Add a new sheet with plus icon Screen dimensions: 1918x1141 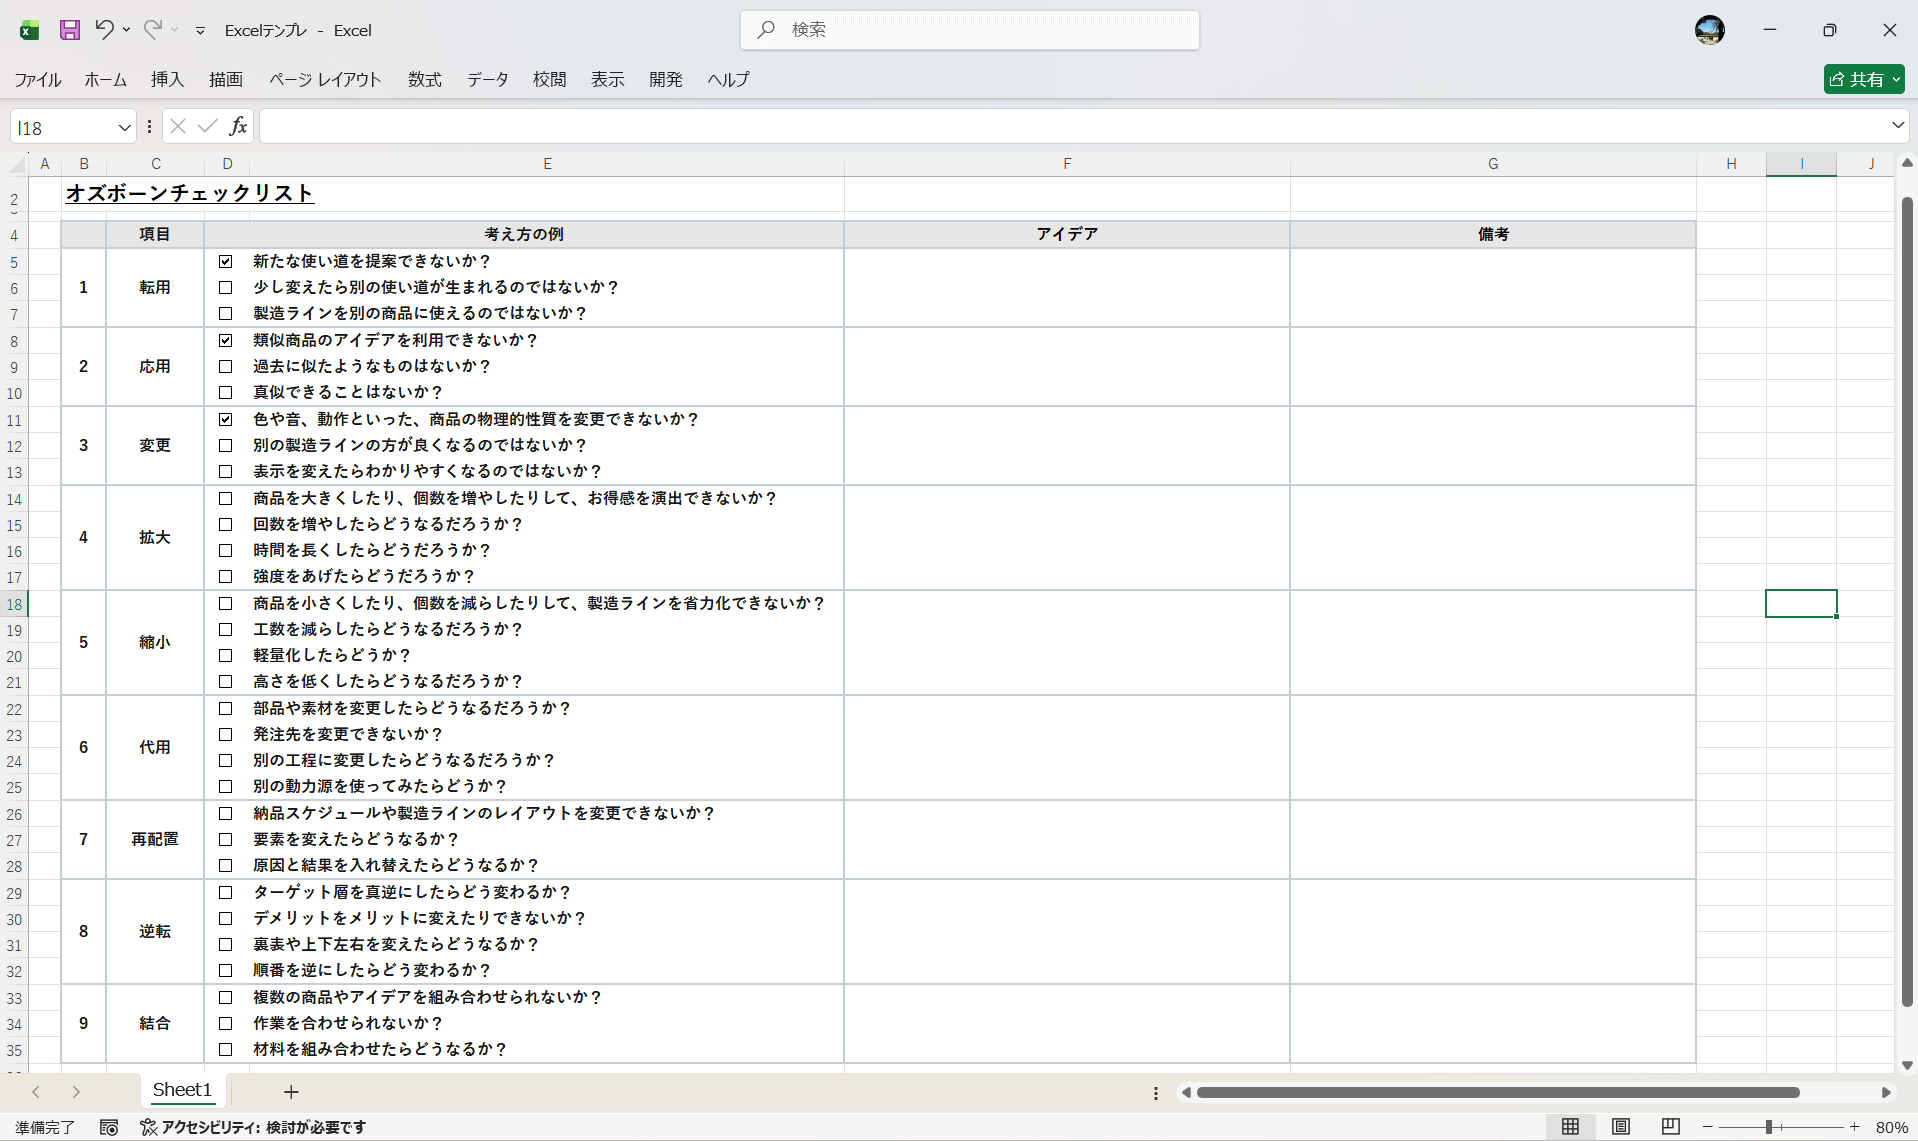click(x=291, y=1092)
